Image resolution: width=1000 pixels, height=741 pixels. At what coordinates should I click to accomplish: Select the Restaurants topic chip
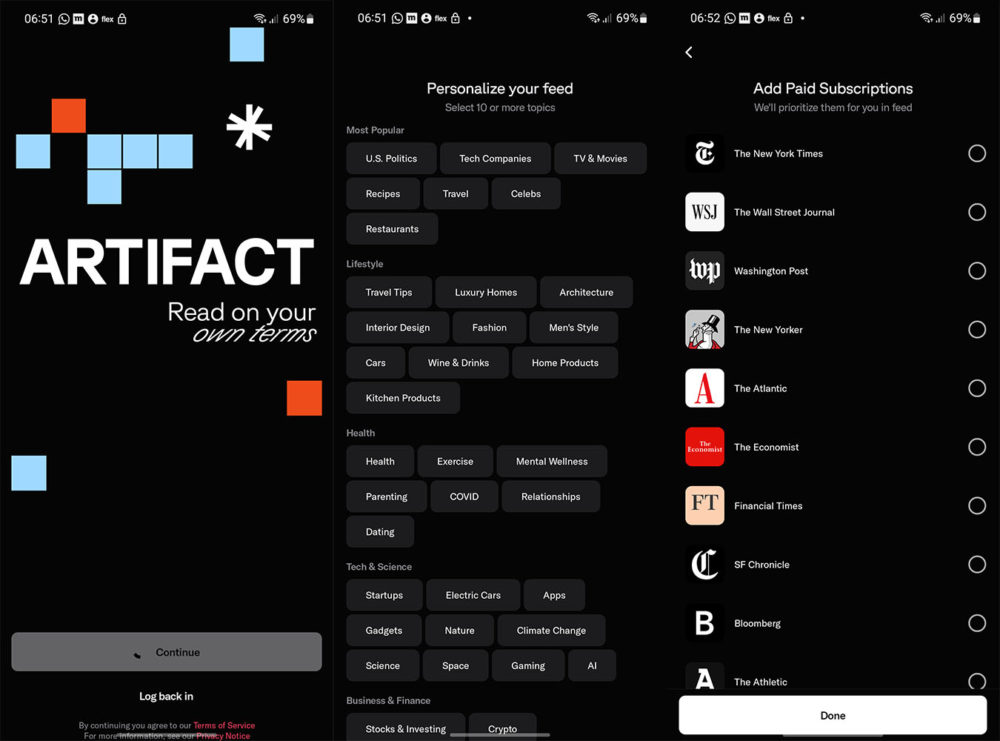point(392,229)
